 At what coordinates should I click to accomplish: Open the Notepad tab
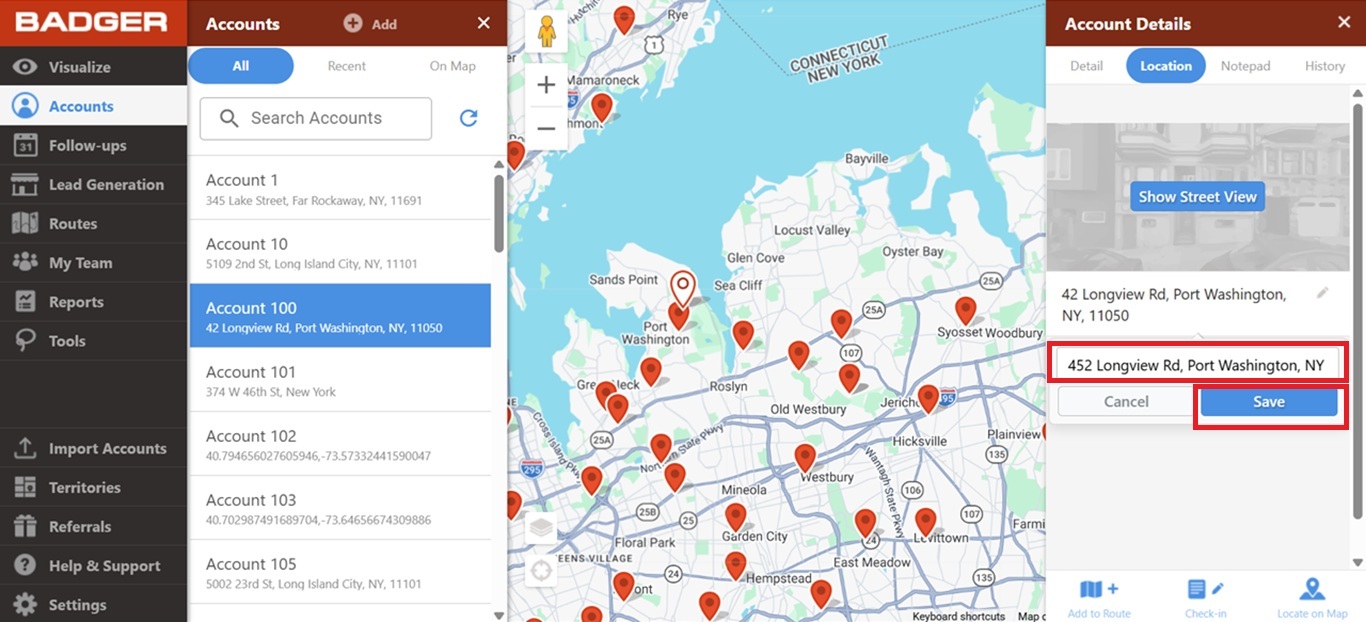pyautogui.click(x=1245, y=66)
